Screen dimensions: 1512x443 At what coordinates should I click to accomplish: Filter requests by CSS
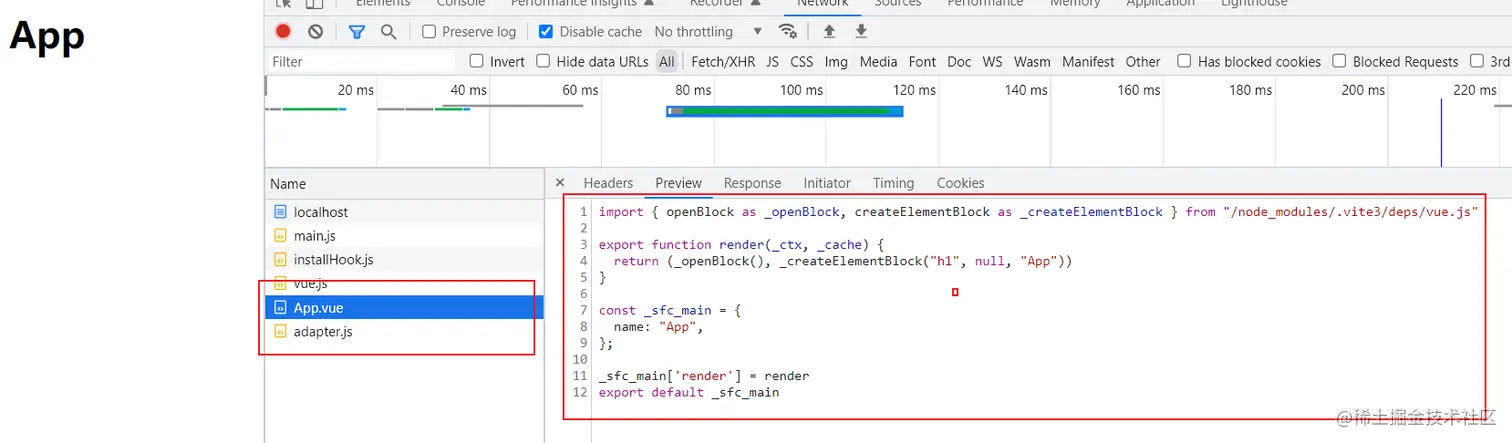(802, 61)
